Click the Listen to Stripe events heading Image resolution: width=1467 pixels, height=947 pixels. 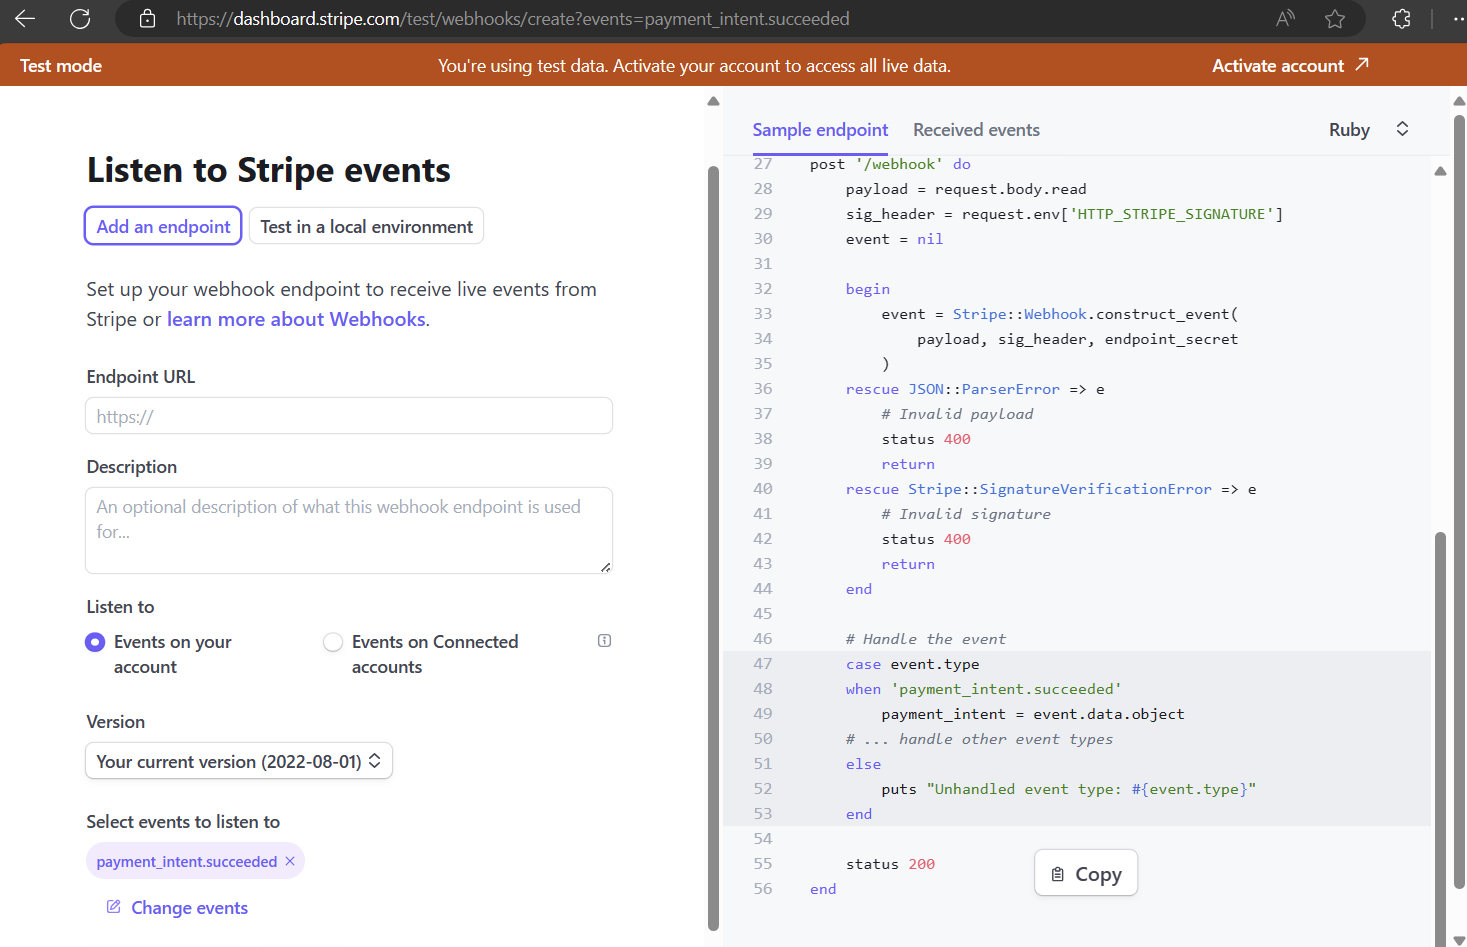[x=268, y=170]
